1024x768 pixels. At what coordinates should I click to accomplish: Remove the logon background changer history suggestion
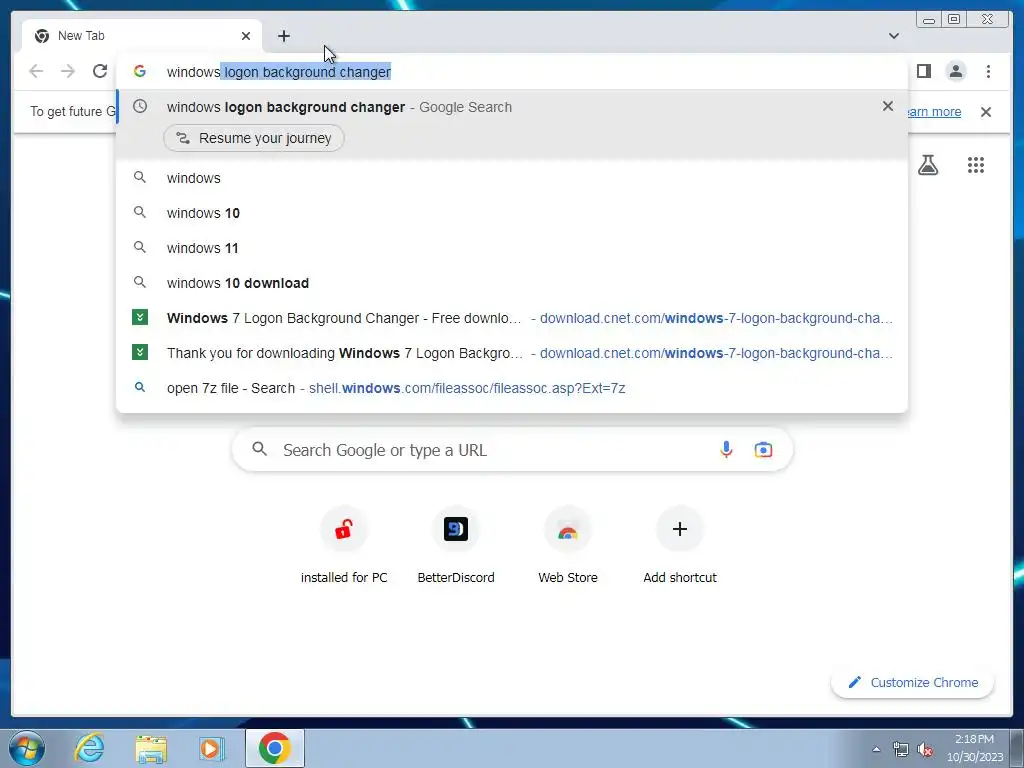pyautogui.click(x=888, y=106)
